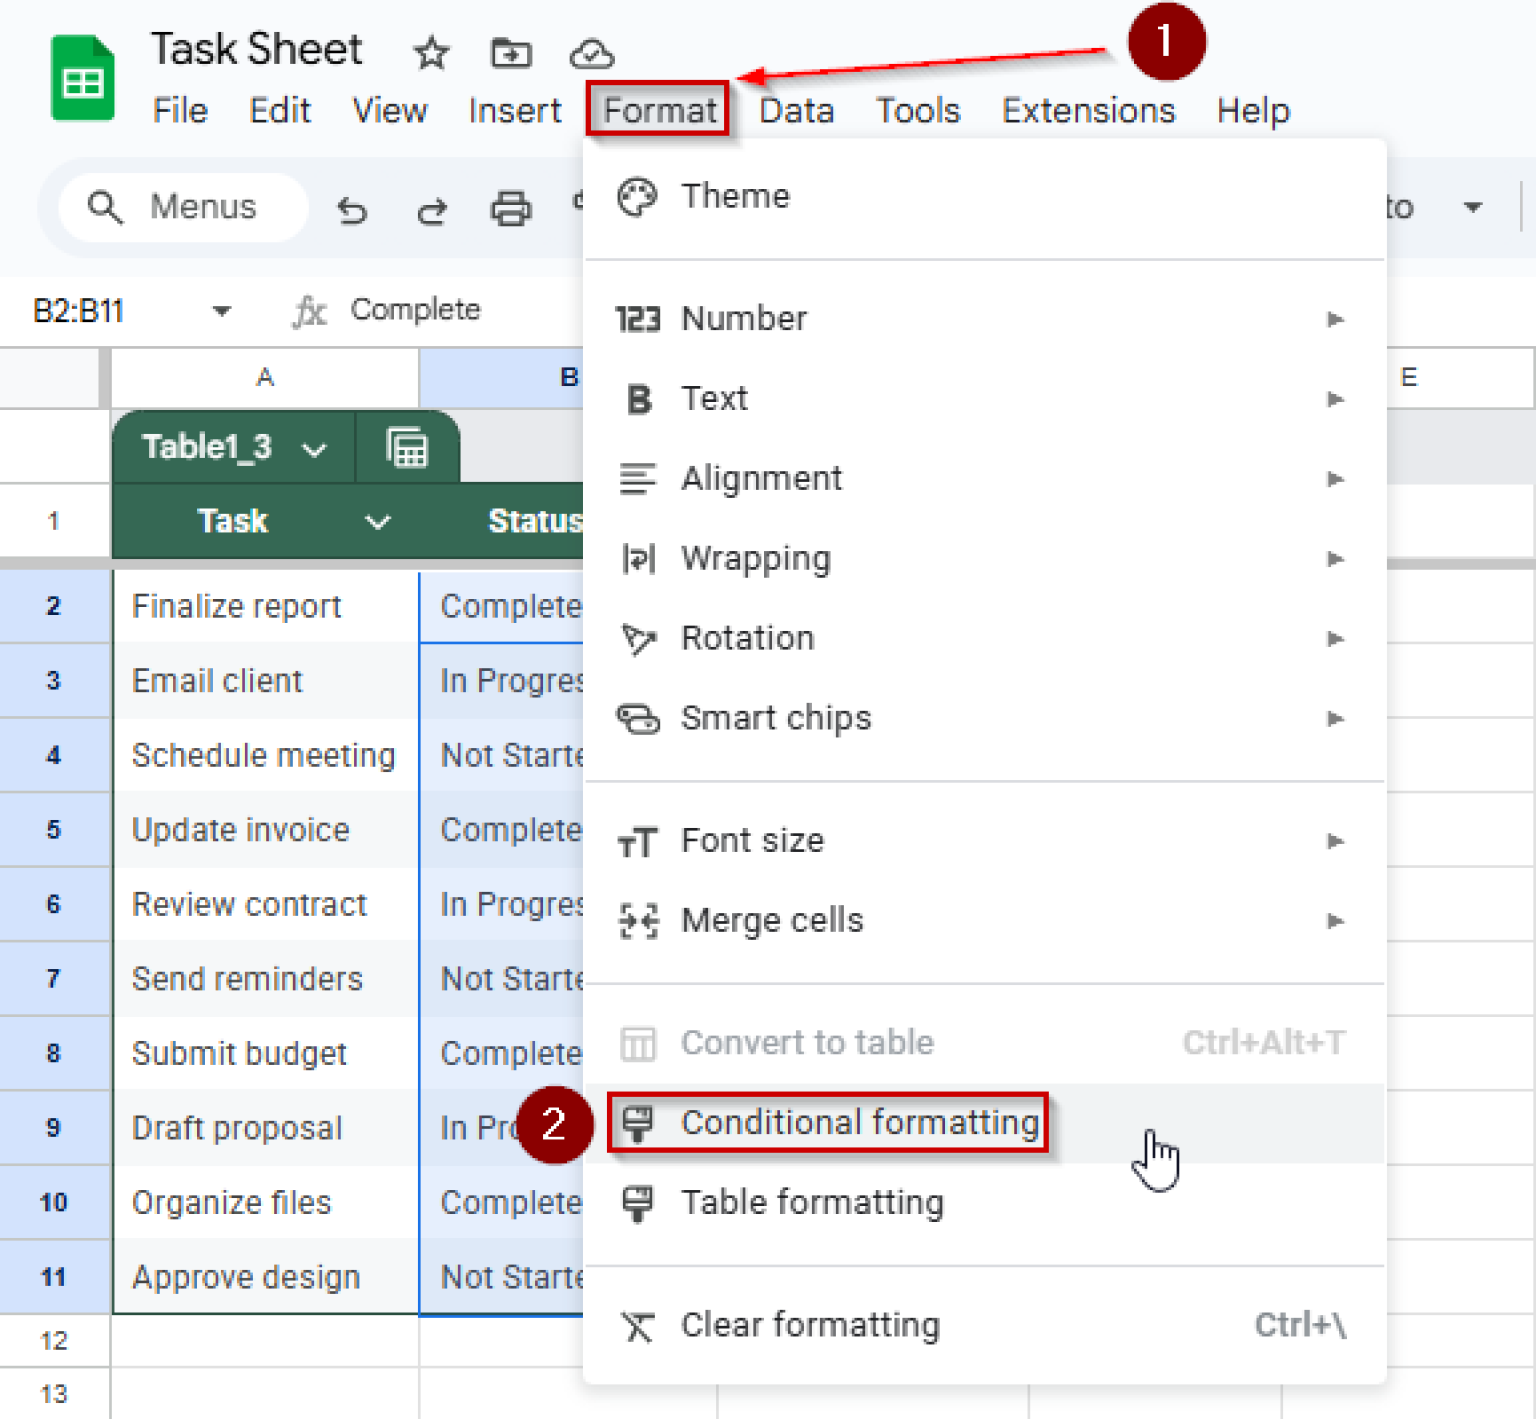Screen dimensions: 1536x1419
Task: Select the cell containing Update invoice
Action: (240, 830)
